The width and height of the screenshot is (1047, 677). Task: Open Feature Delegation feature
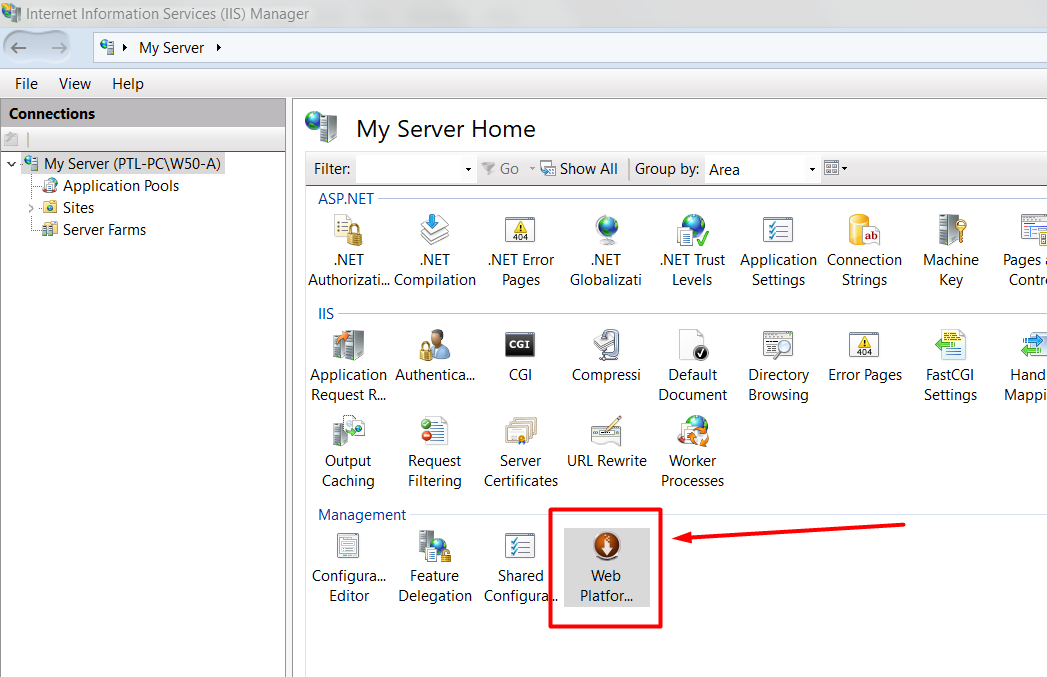click(x=435, y=568)
